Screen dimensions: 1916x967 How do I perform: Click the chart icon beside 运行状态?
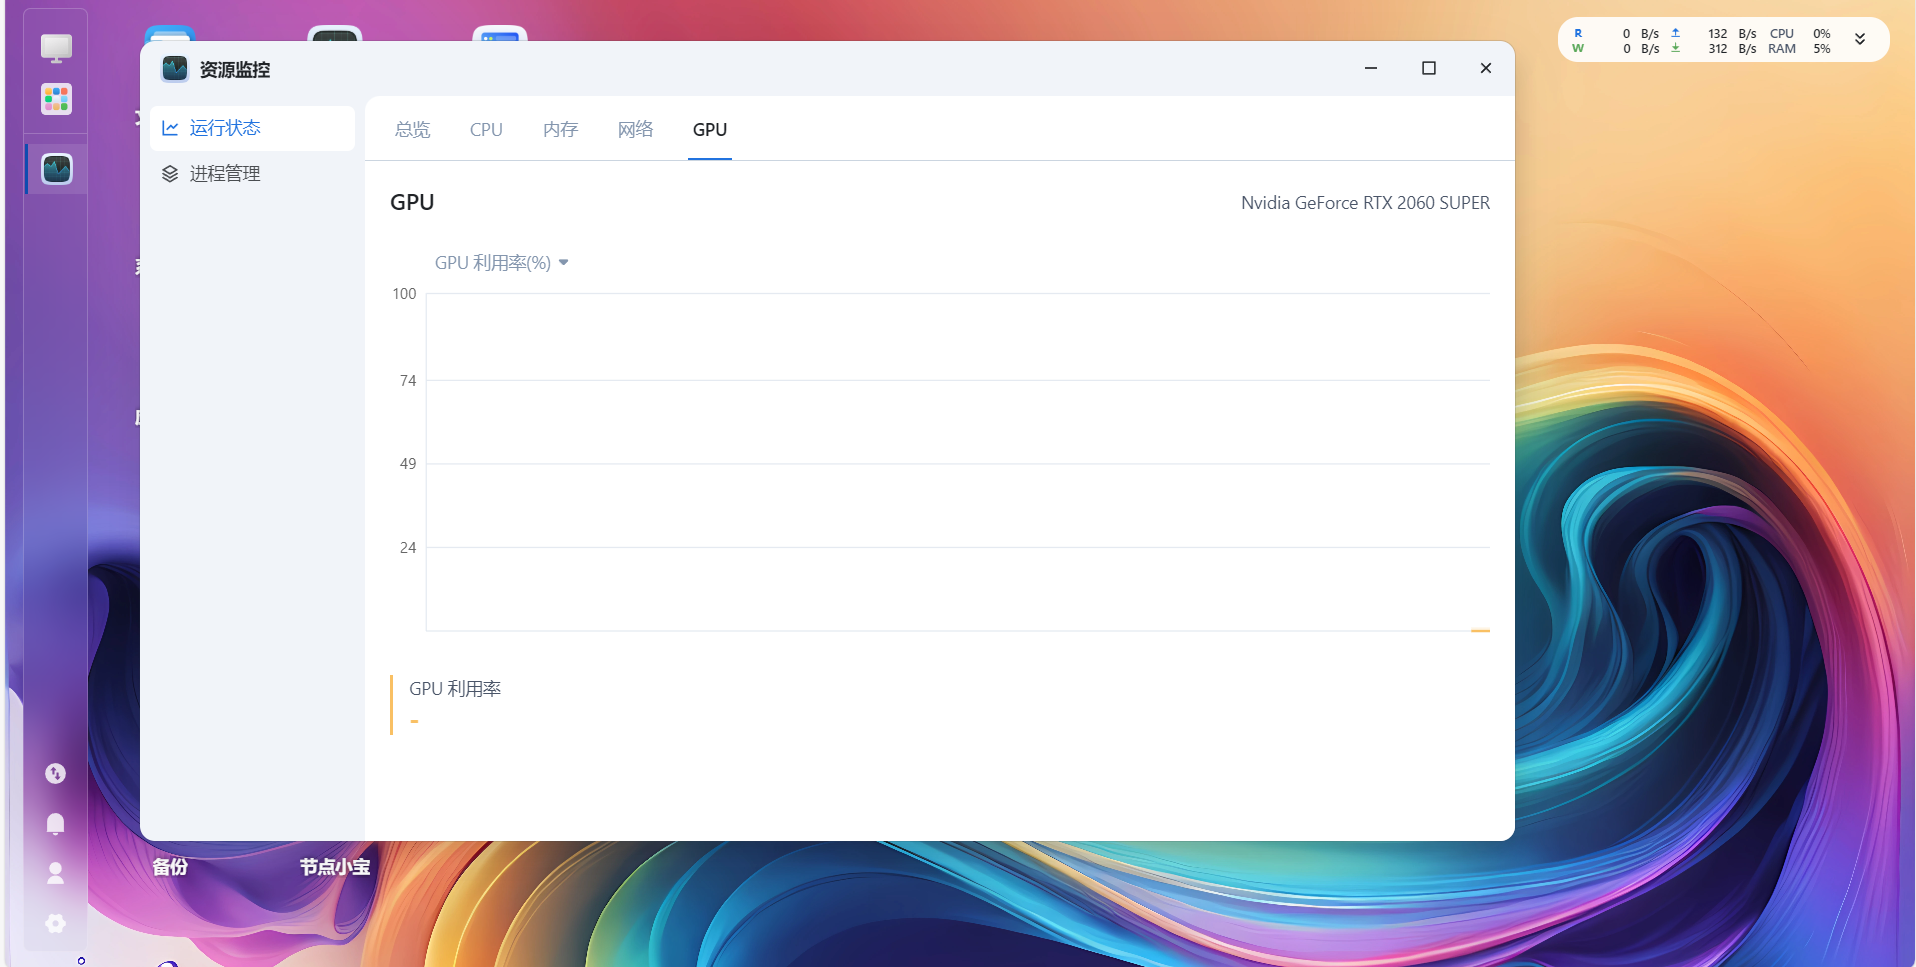click(x=170, y=128)
